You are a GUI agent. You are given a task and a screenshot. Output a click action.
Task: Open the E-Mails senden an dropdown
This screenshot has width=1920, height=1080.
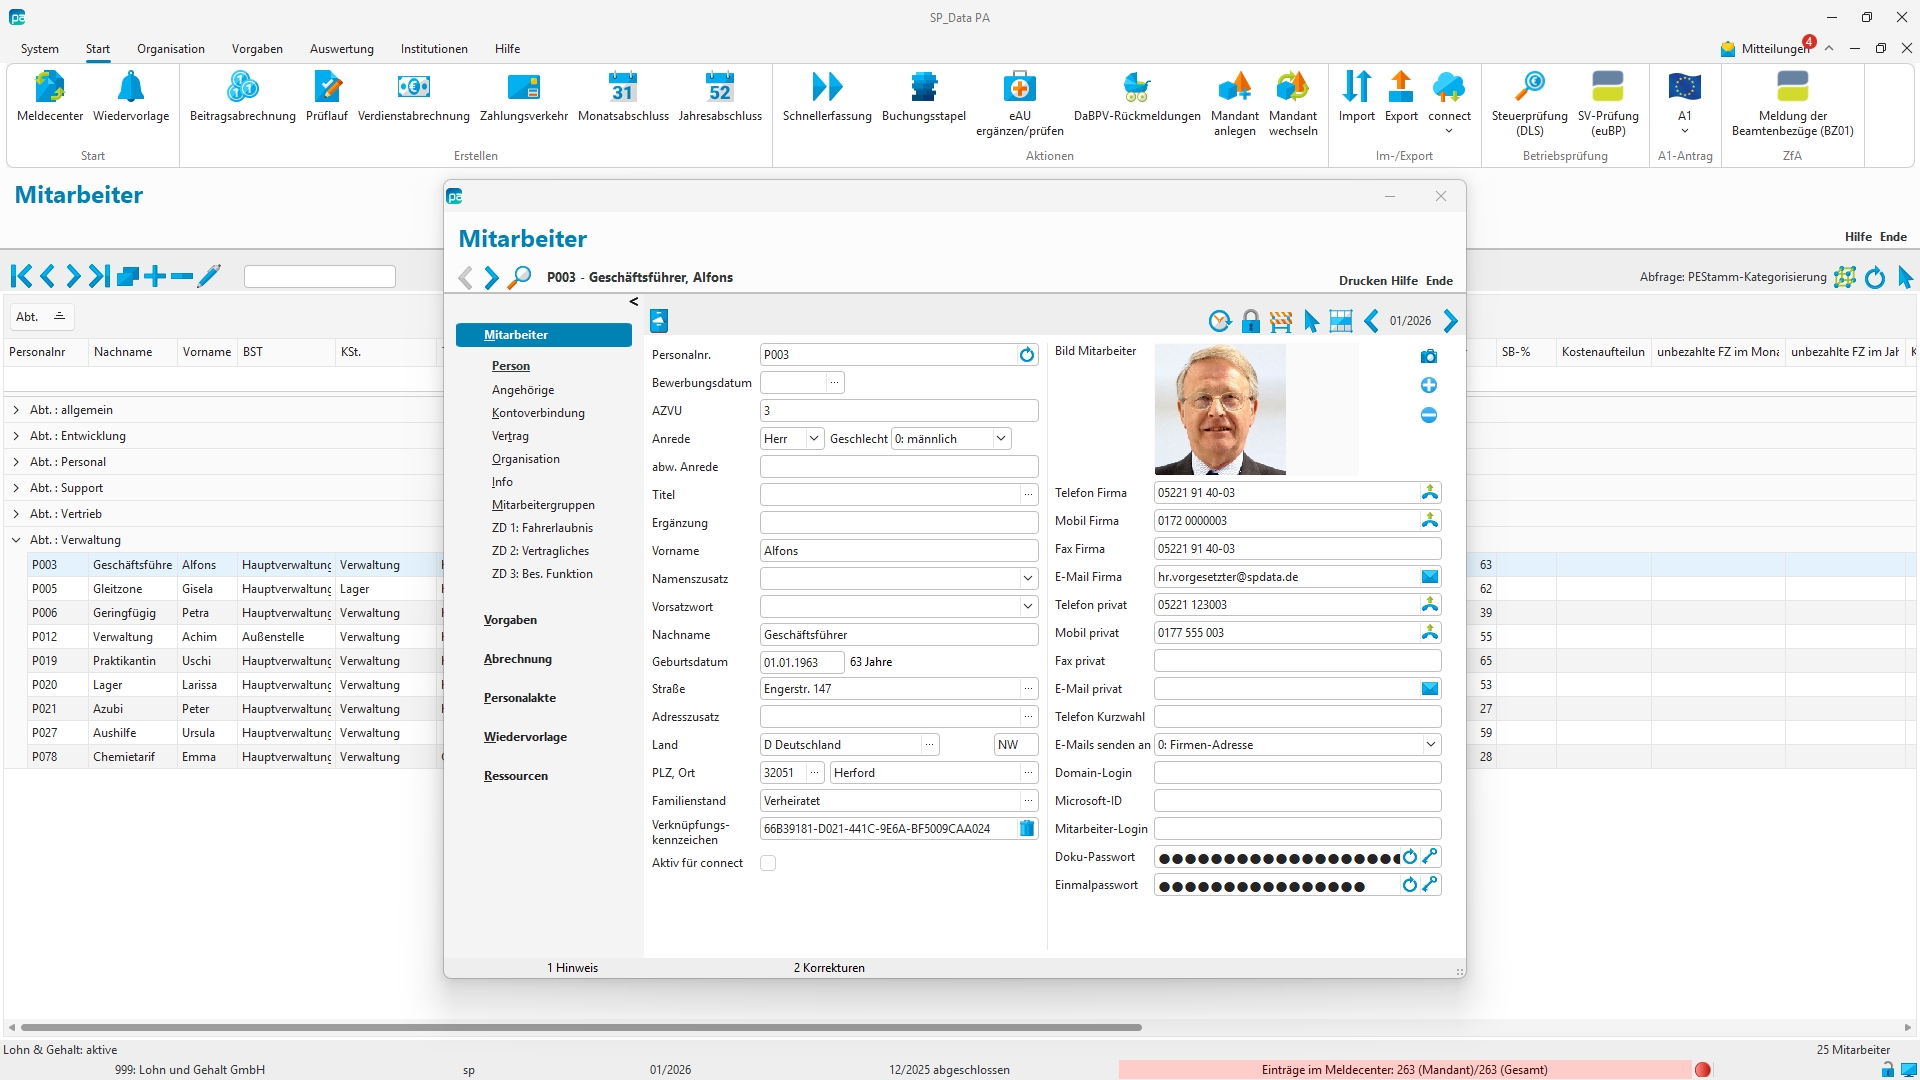tap(1431, 745)
